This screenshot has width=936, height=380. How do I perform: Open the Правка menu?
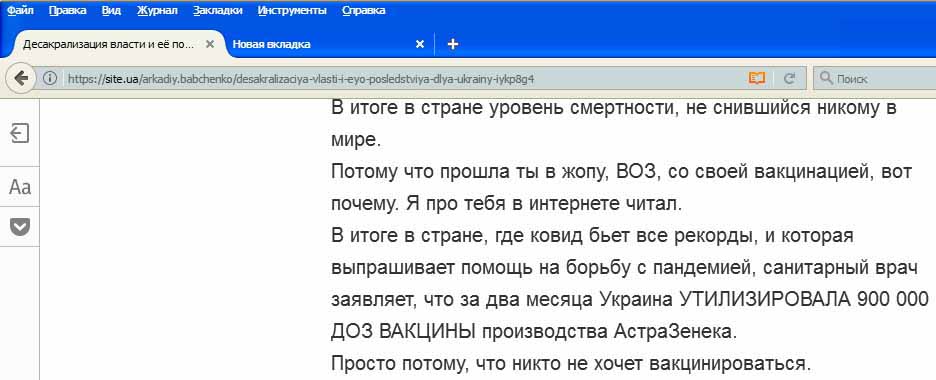tap(67, 10)
